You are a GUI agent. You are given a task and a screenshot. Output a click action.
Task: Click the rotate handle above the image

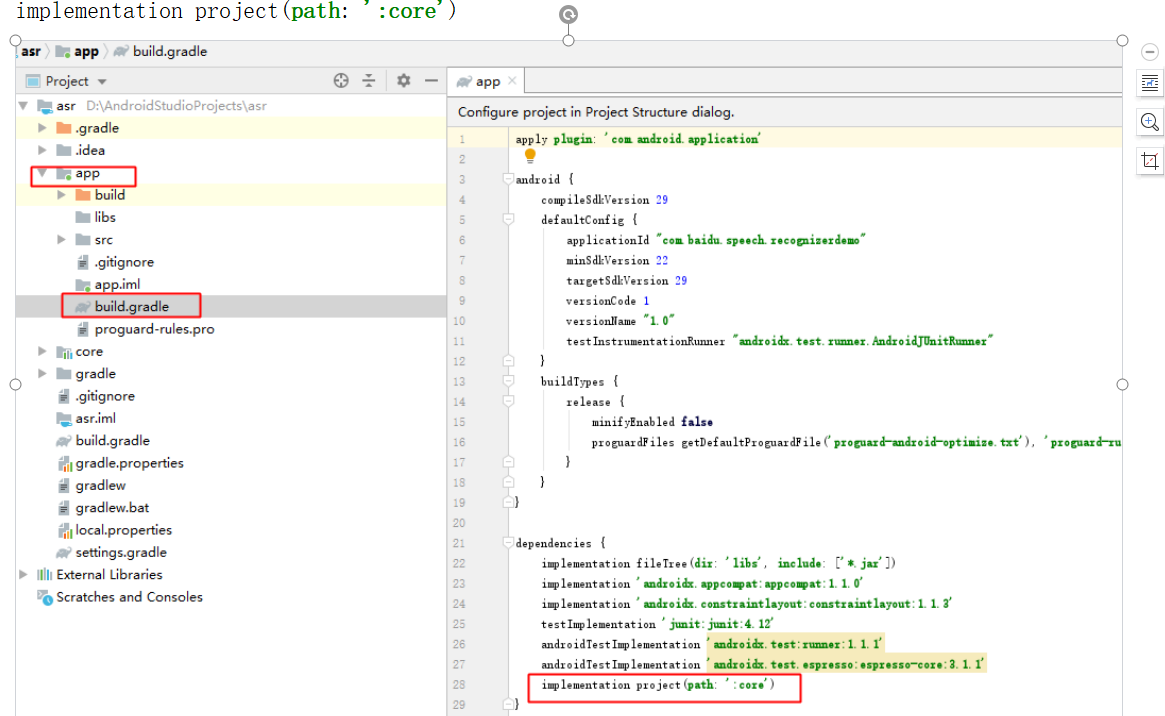point(568,14)
